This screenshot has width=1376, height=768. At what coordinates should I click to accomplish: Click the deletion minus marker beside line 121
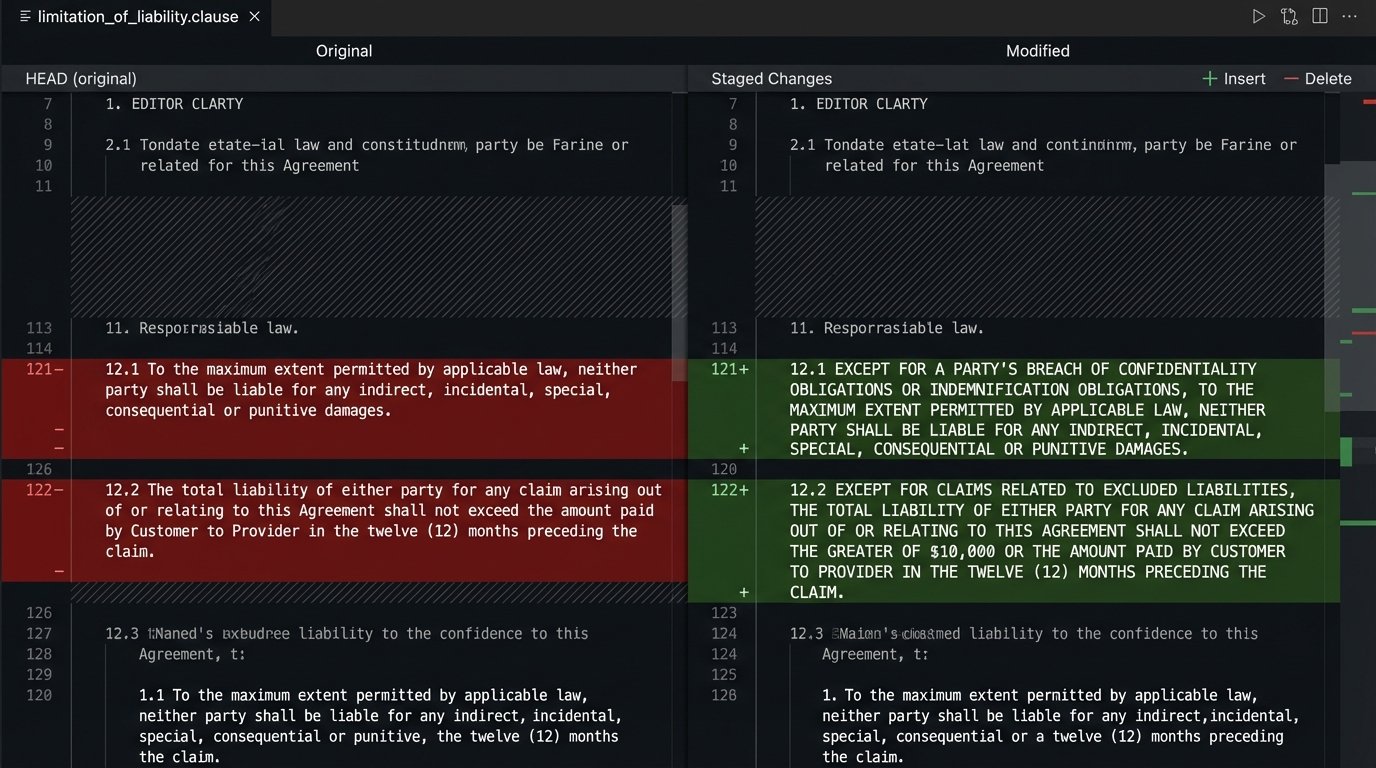pos(58,369)
